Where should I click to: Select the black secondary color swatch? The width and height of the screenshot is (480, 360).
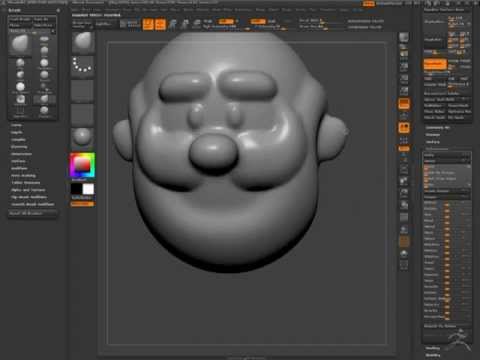pos(76,189)
